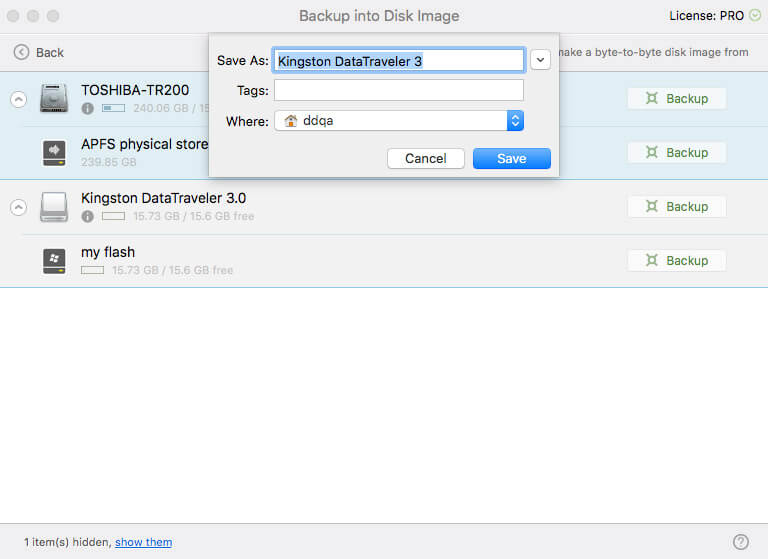Expand the save dialog with chevron button
768x559 pixels.
tap(540, 60)
